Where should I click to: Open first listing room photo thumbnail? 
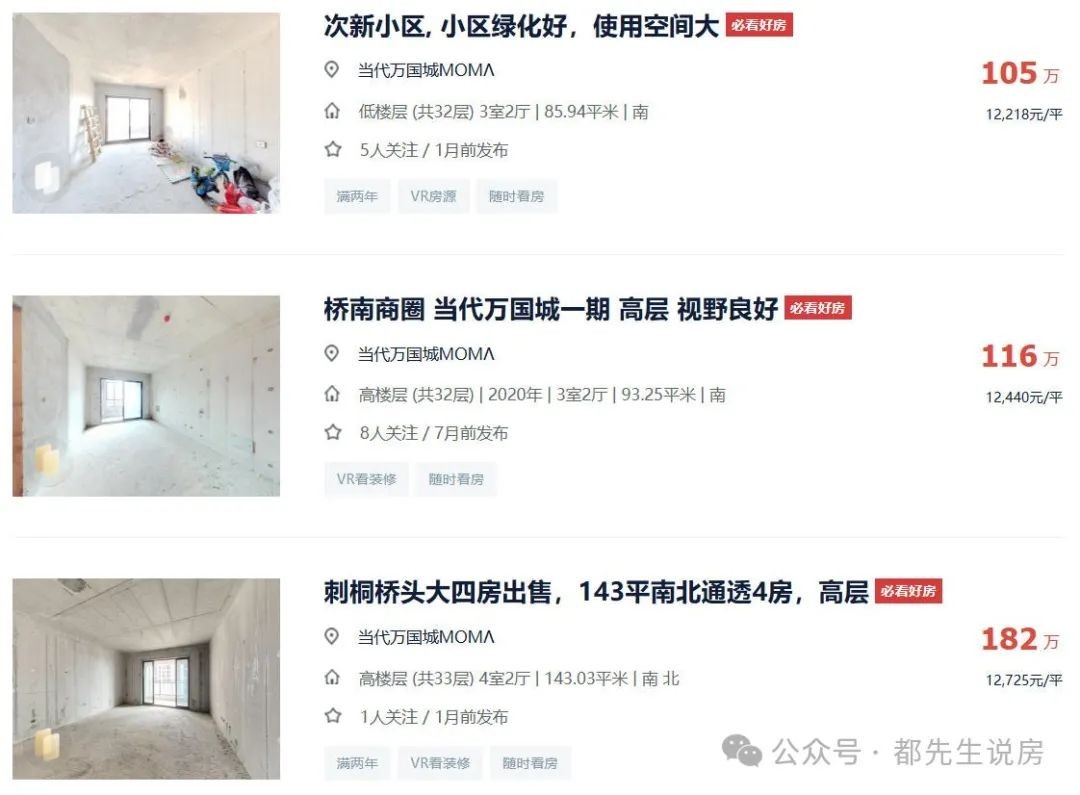(146, 113)
